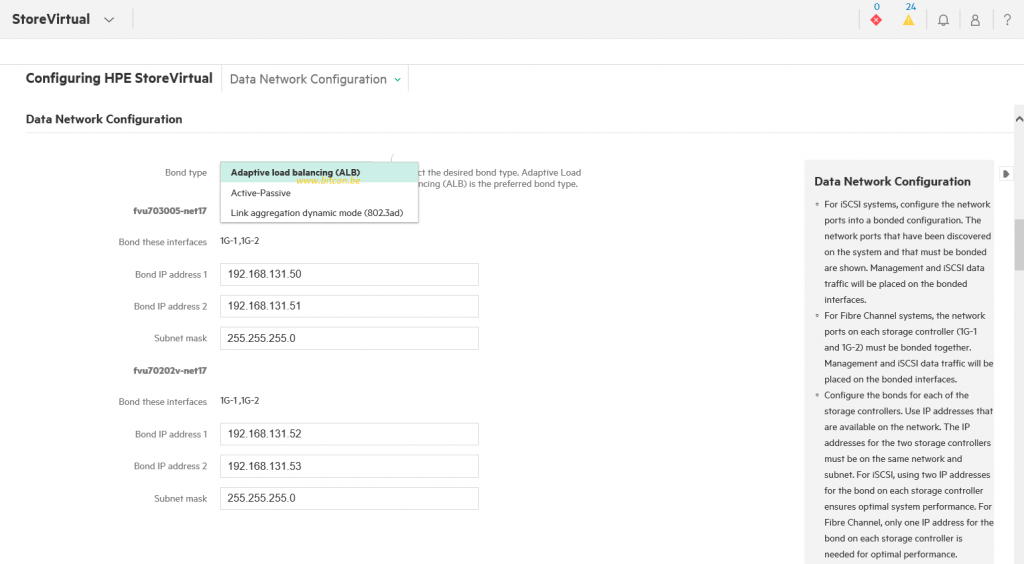Edit second controller's Subnet mask field

click(349, 498)
